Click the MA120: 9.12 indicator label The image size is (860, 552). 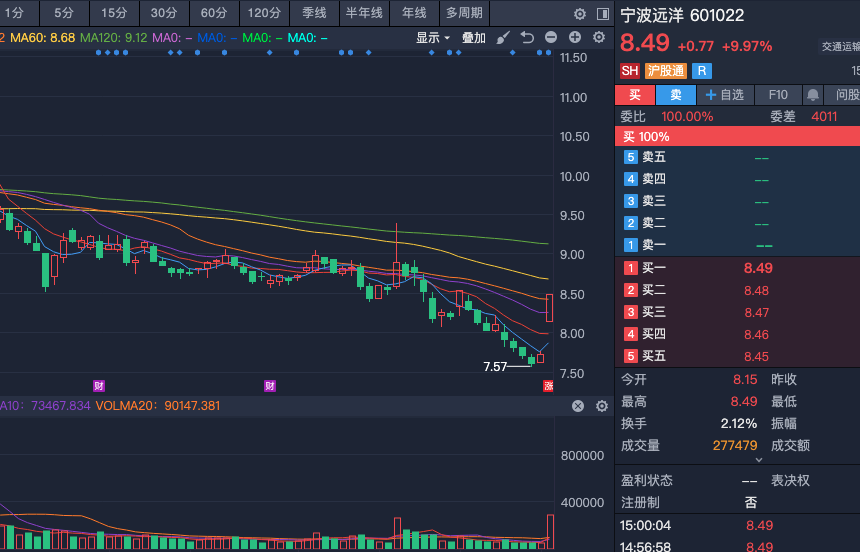pyautogui.click(x=114, y=38)
